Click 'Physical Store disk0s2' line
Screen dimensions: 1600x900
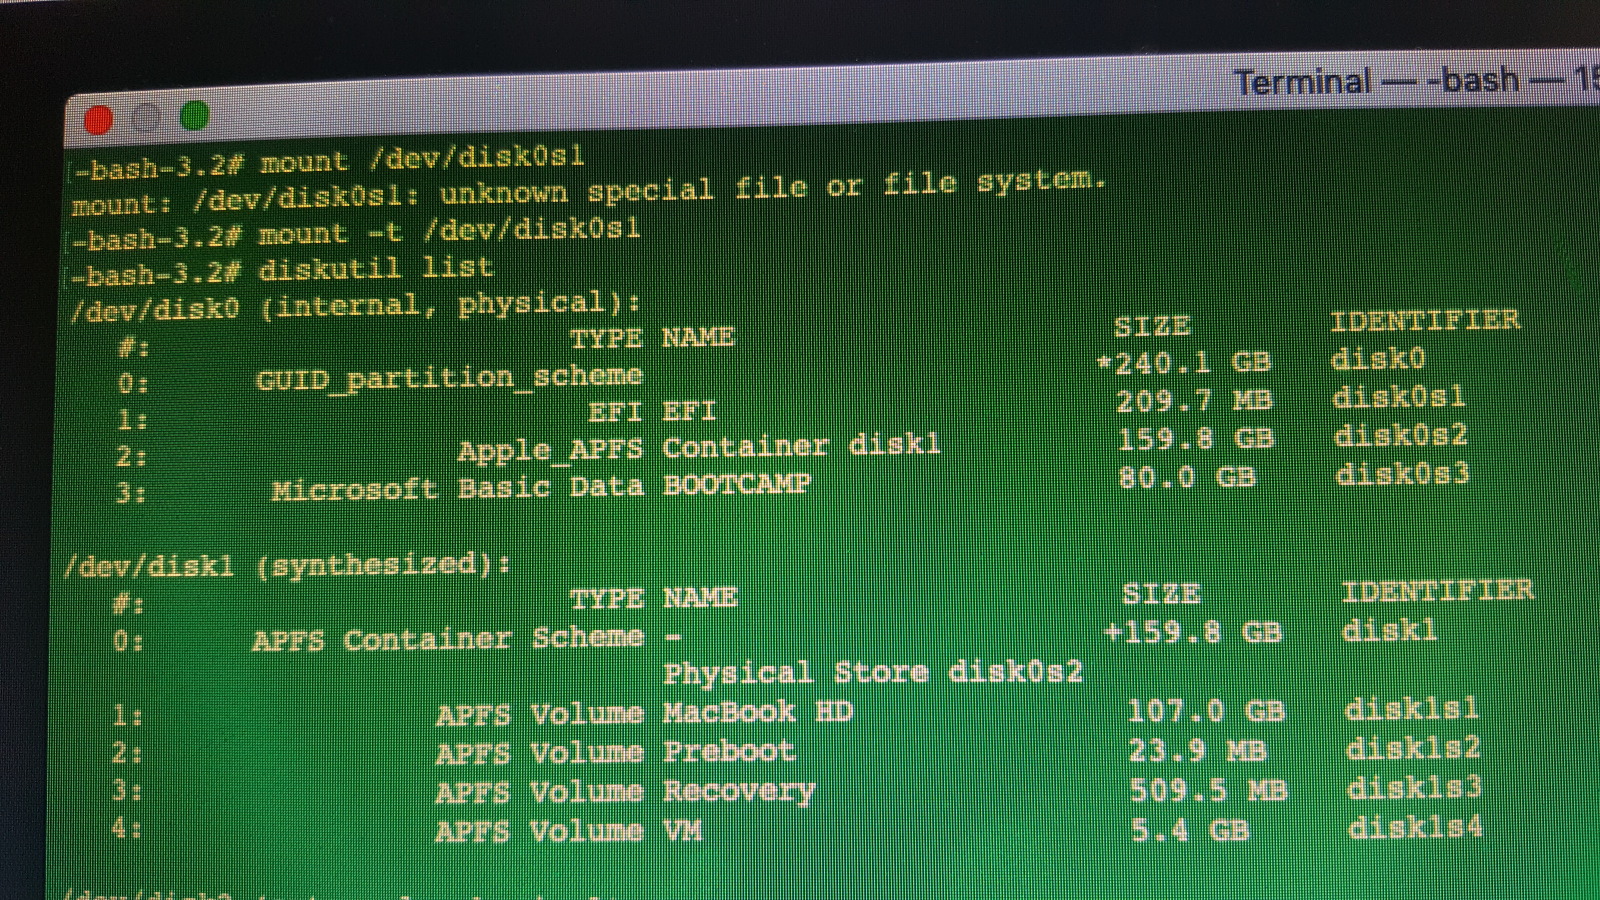click(873, 672)
